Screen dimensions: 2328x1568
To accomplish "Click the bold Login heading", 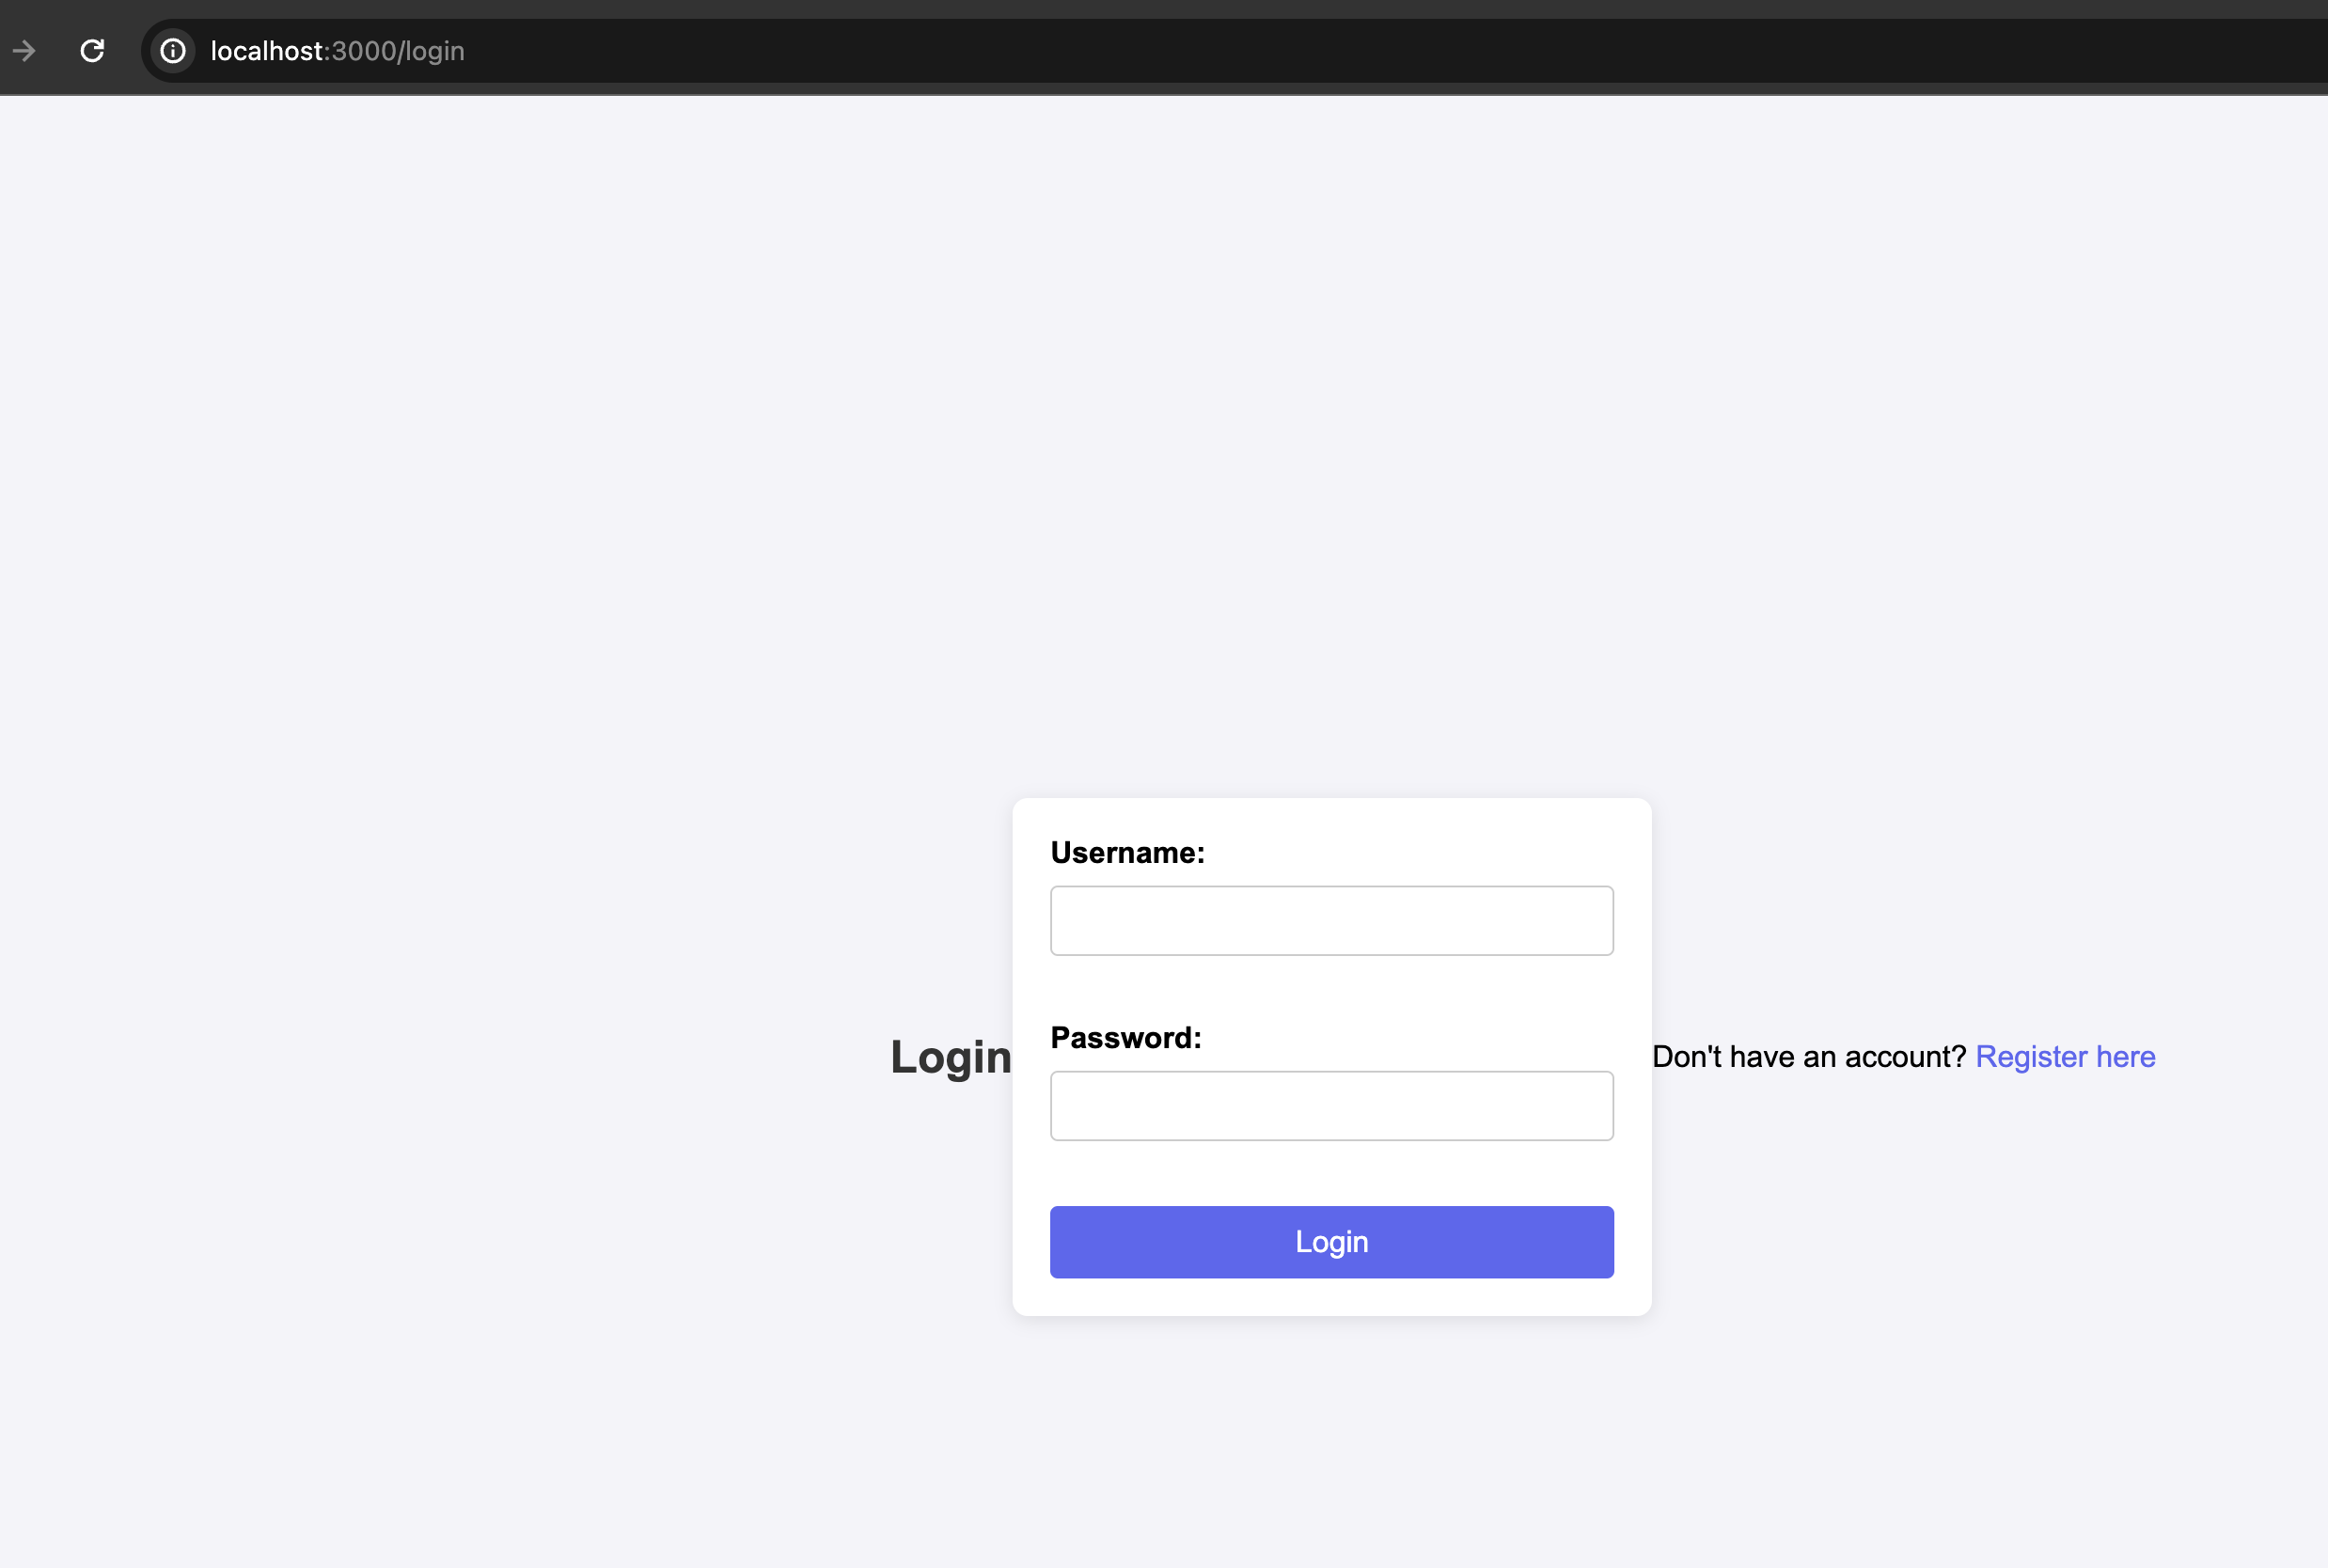I will tap(950, 1056).
